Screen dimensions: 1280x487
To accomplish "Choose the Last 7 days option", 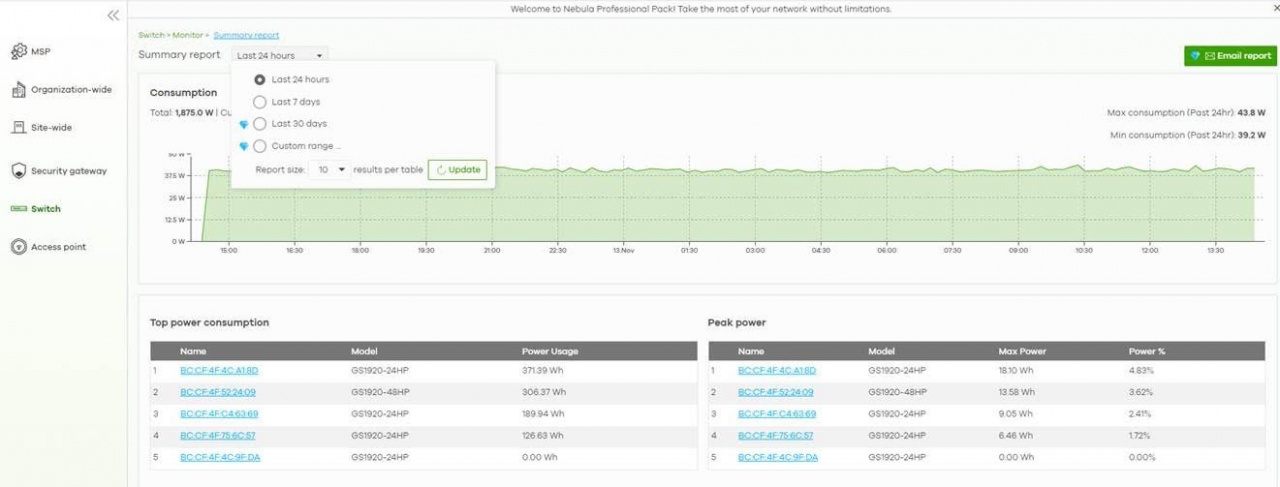I will point(260,101).
